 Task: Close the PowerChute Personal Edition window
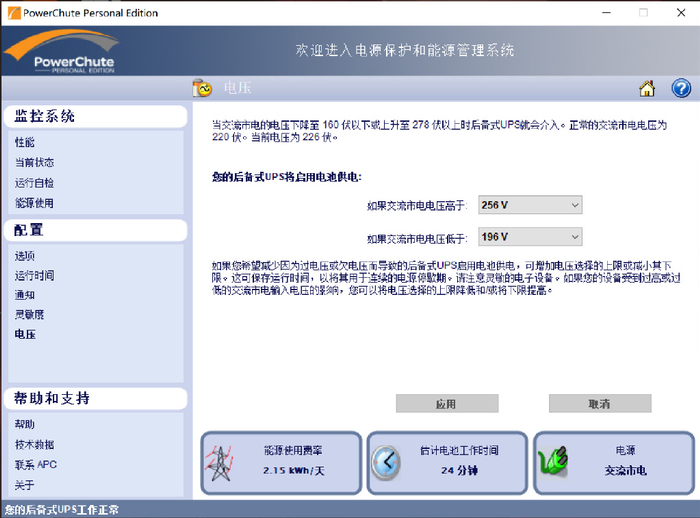681,13
